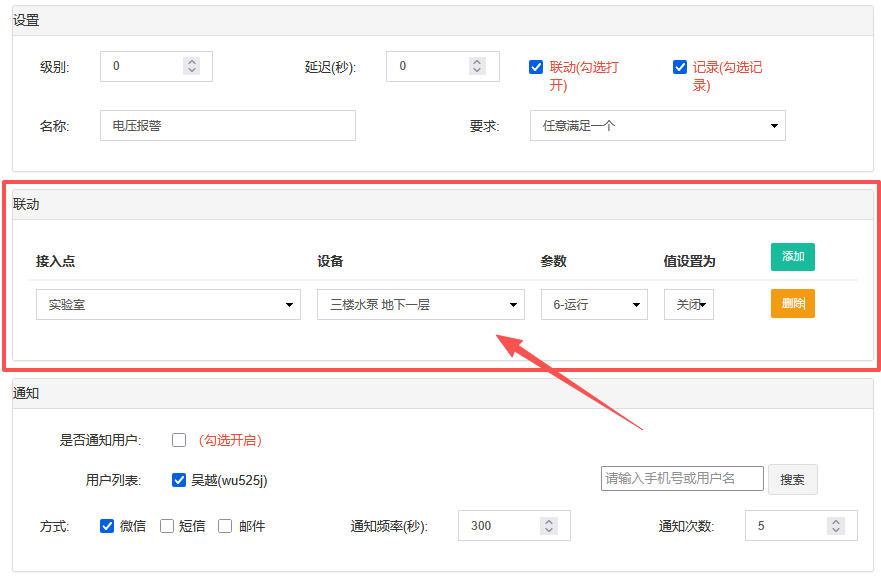Viewport: 881px width, 578px height.
Task: Click the orange 删除 button
Action: click(792, 303)
